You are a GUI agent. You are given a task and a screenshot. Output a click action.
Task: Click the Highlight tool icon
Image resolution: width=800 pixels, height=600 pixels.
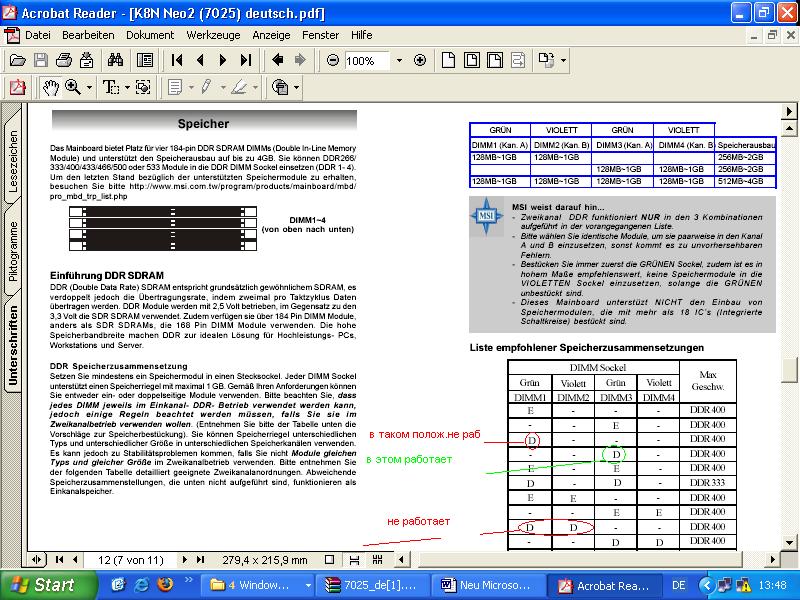(238, 87)
